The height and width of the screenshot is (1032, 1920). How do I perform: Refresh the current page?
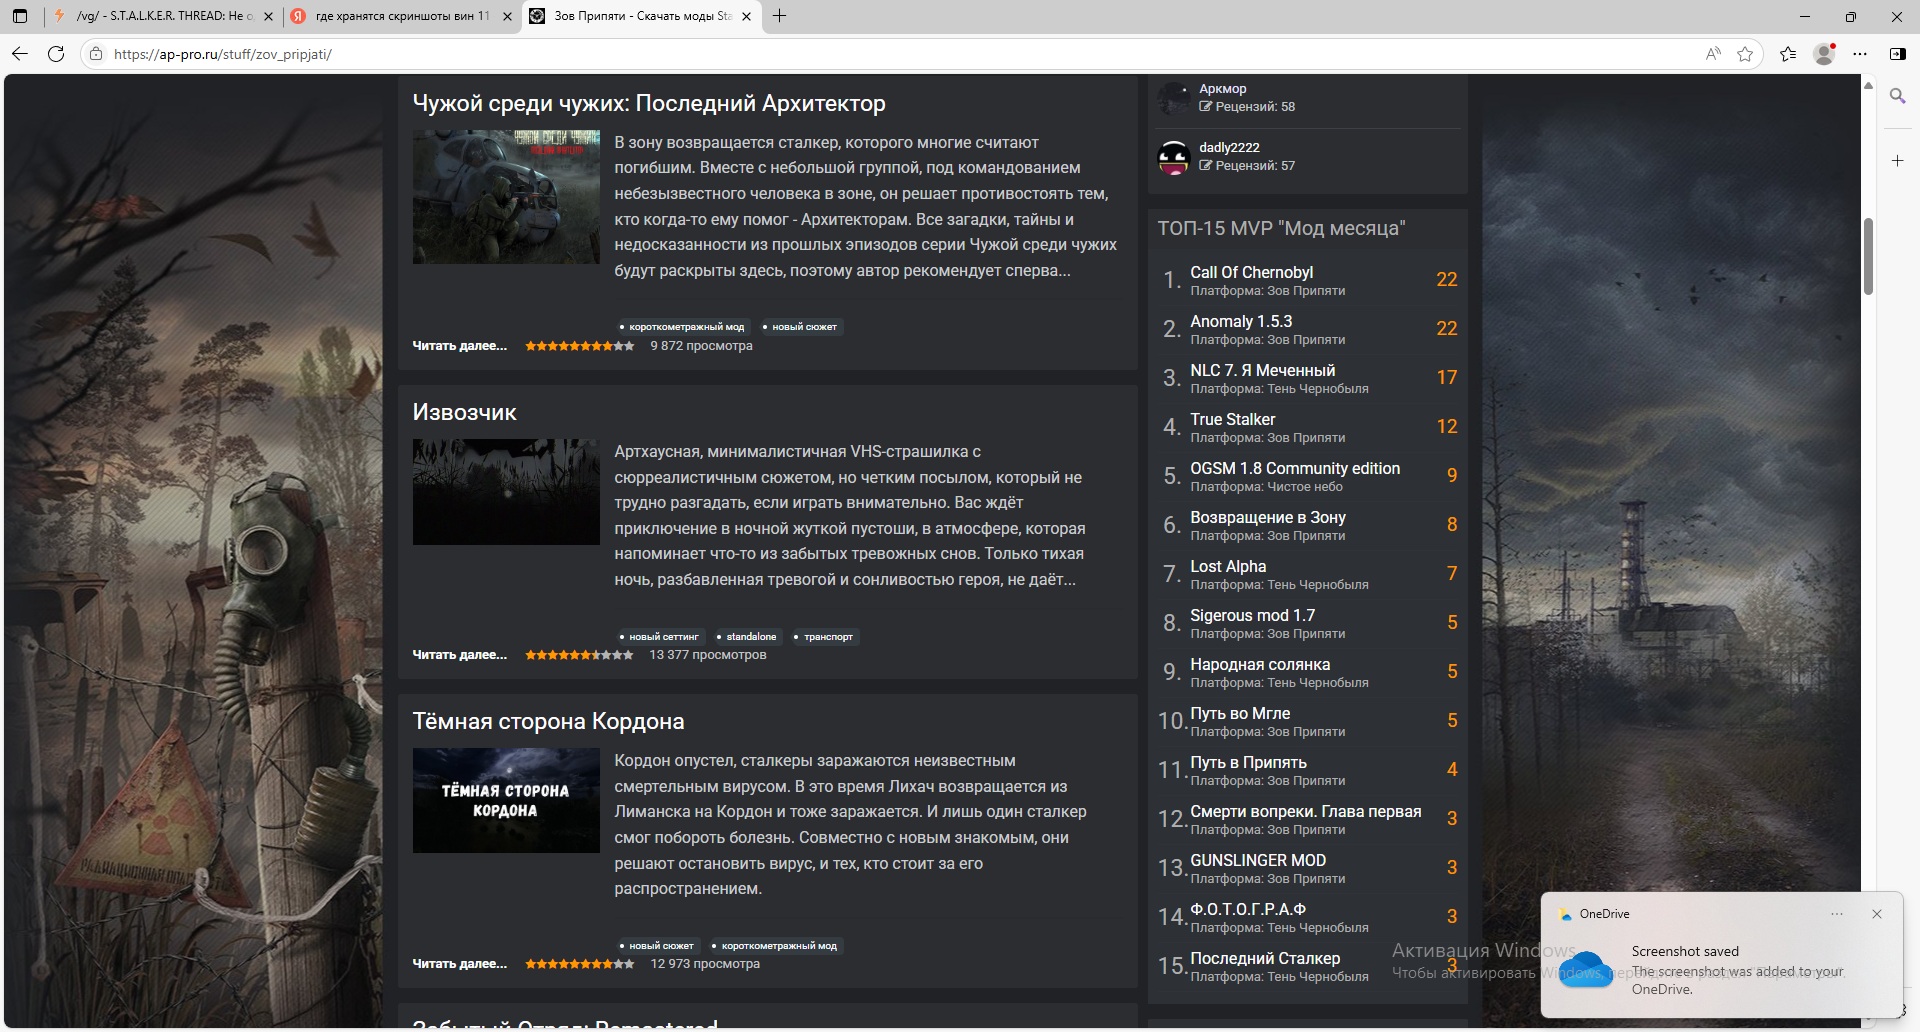(56, 54)
